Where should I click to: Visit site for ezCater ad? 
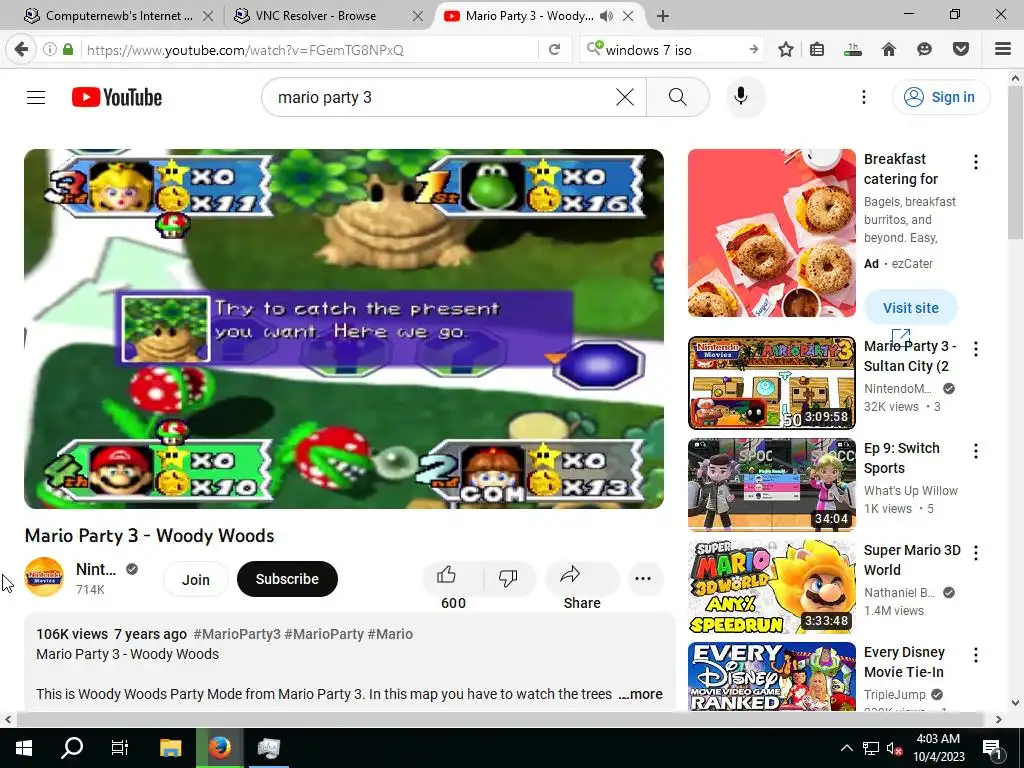coord(910,308)
